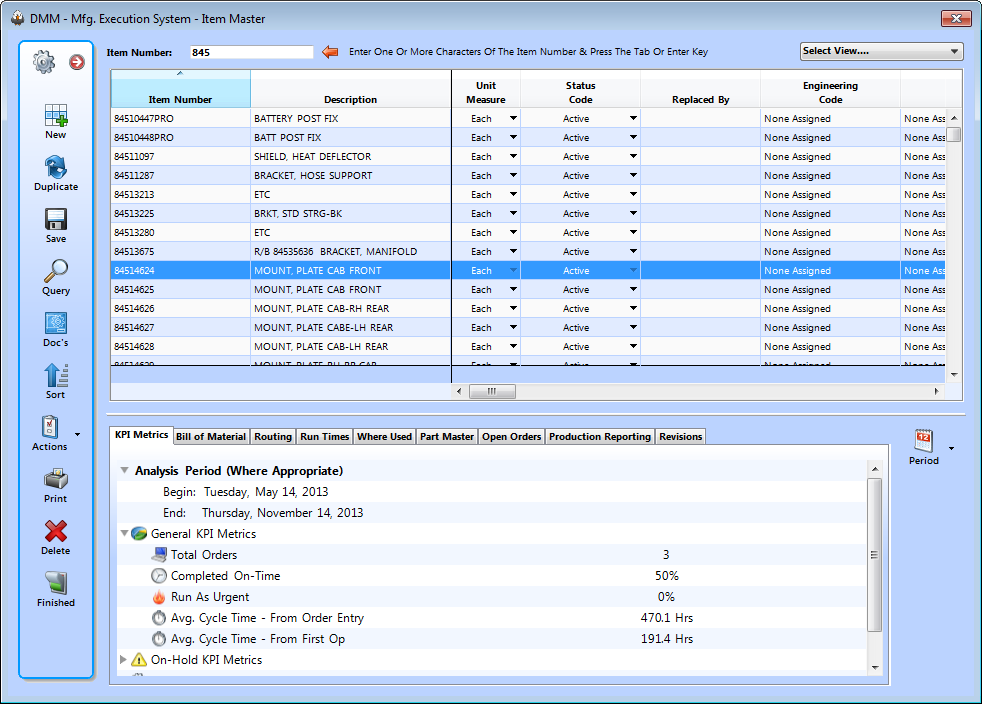Open the Revisions tab

click(x=681, y=437)
